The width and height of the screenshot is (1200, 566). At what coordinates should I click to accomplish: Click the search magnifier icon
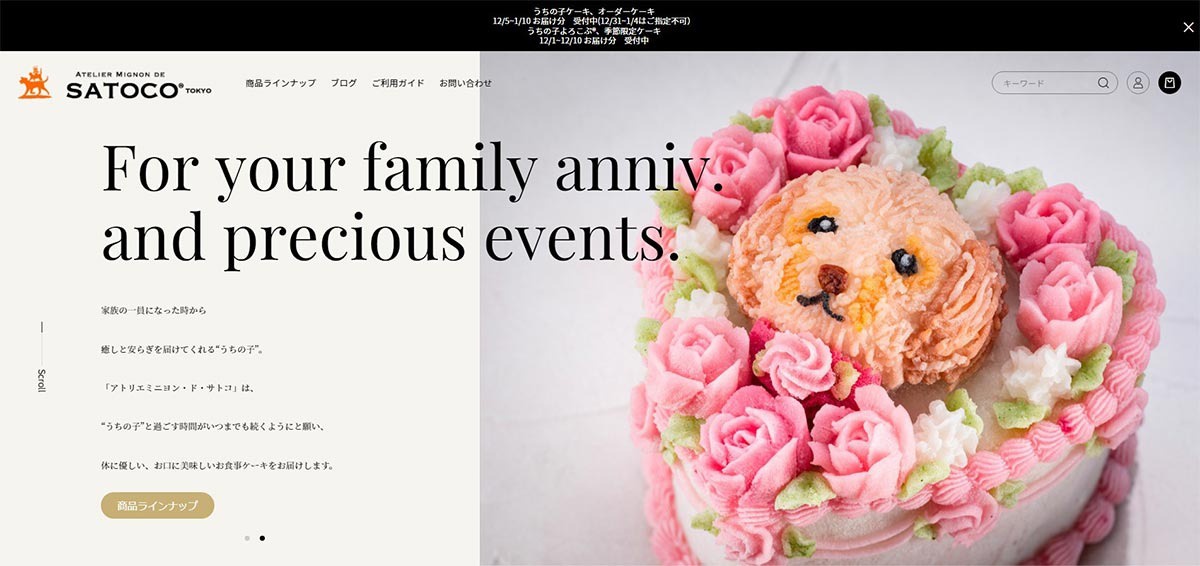[1104, 83]
